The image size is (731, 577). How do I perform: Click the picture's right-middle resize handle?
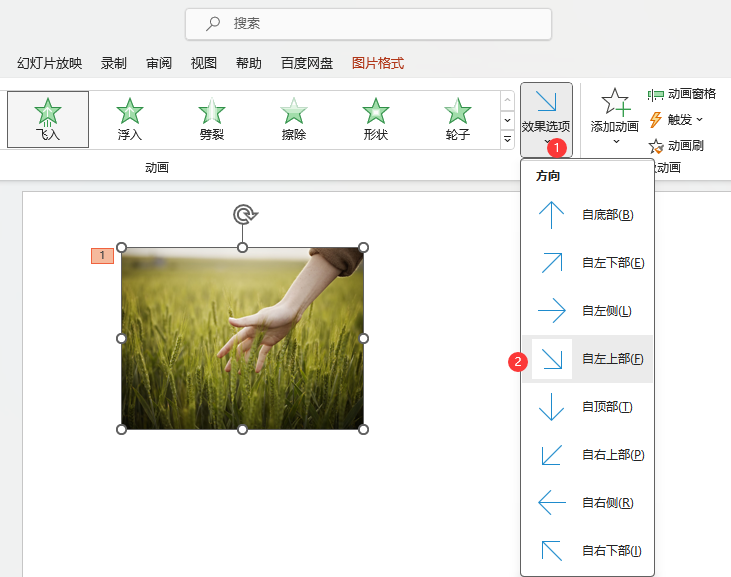click(x=364, y=338)
